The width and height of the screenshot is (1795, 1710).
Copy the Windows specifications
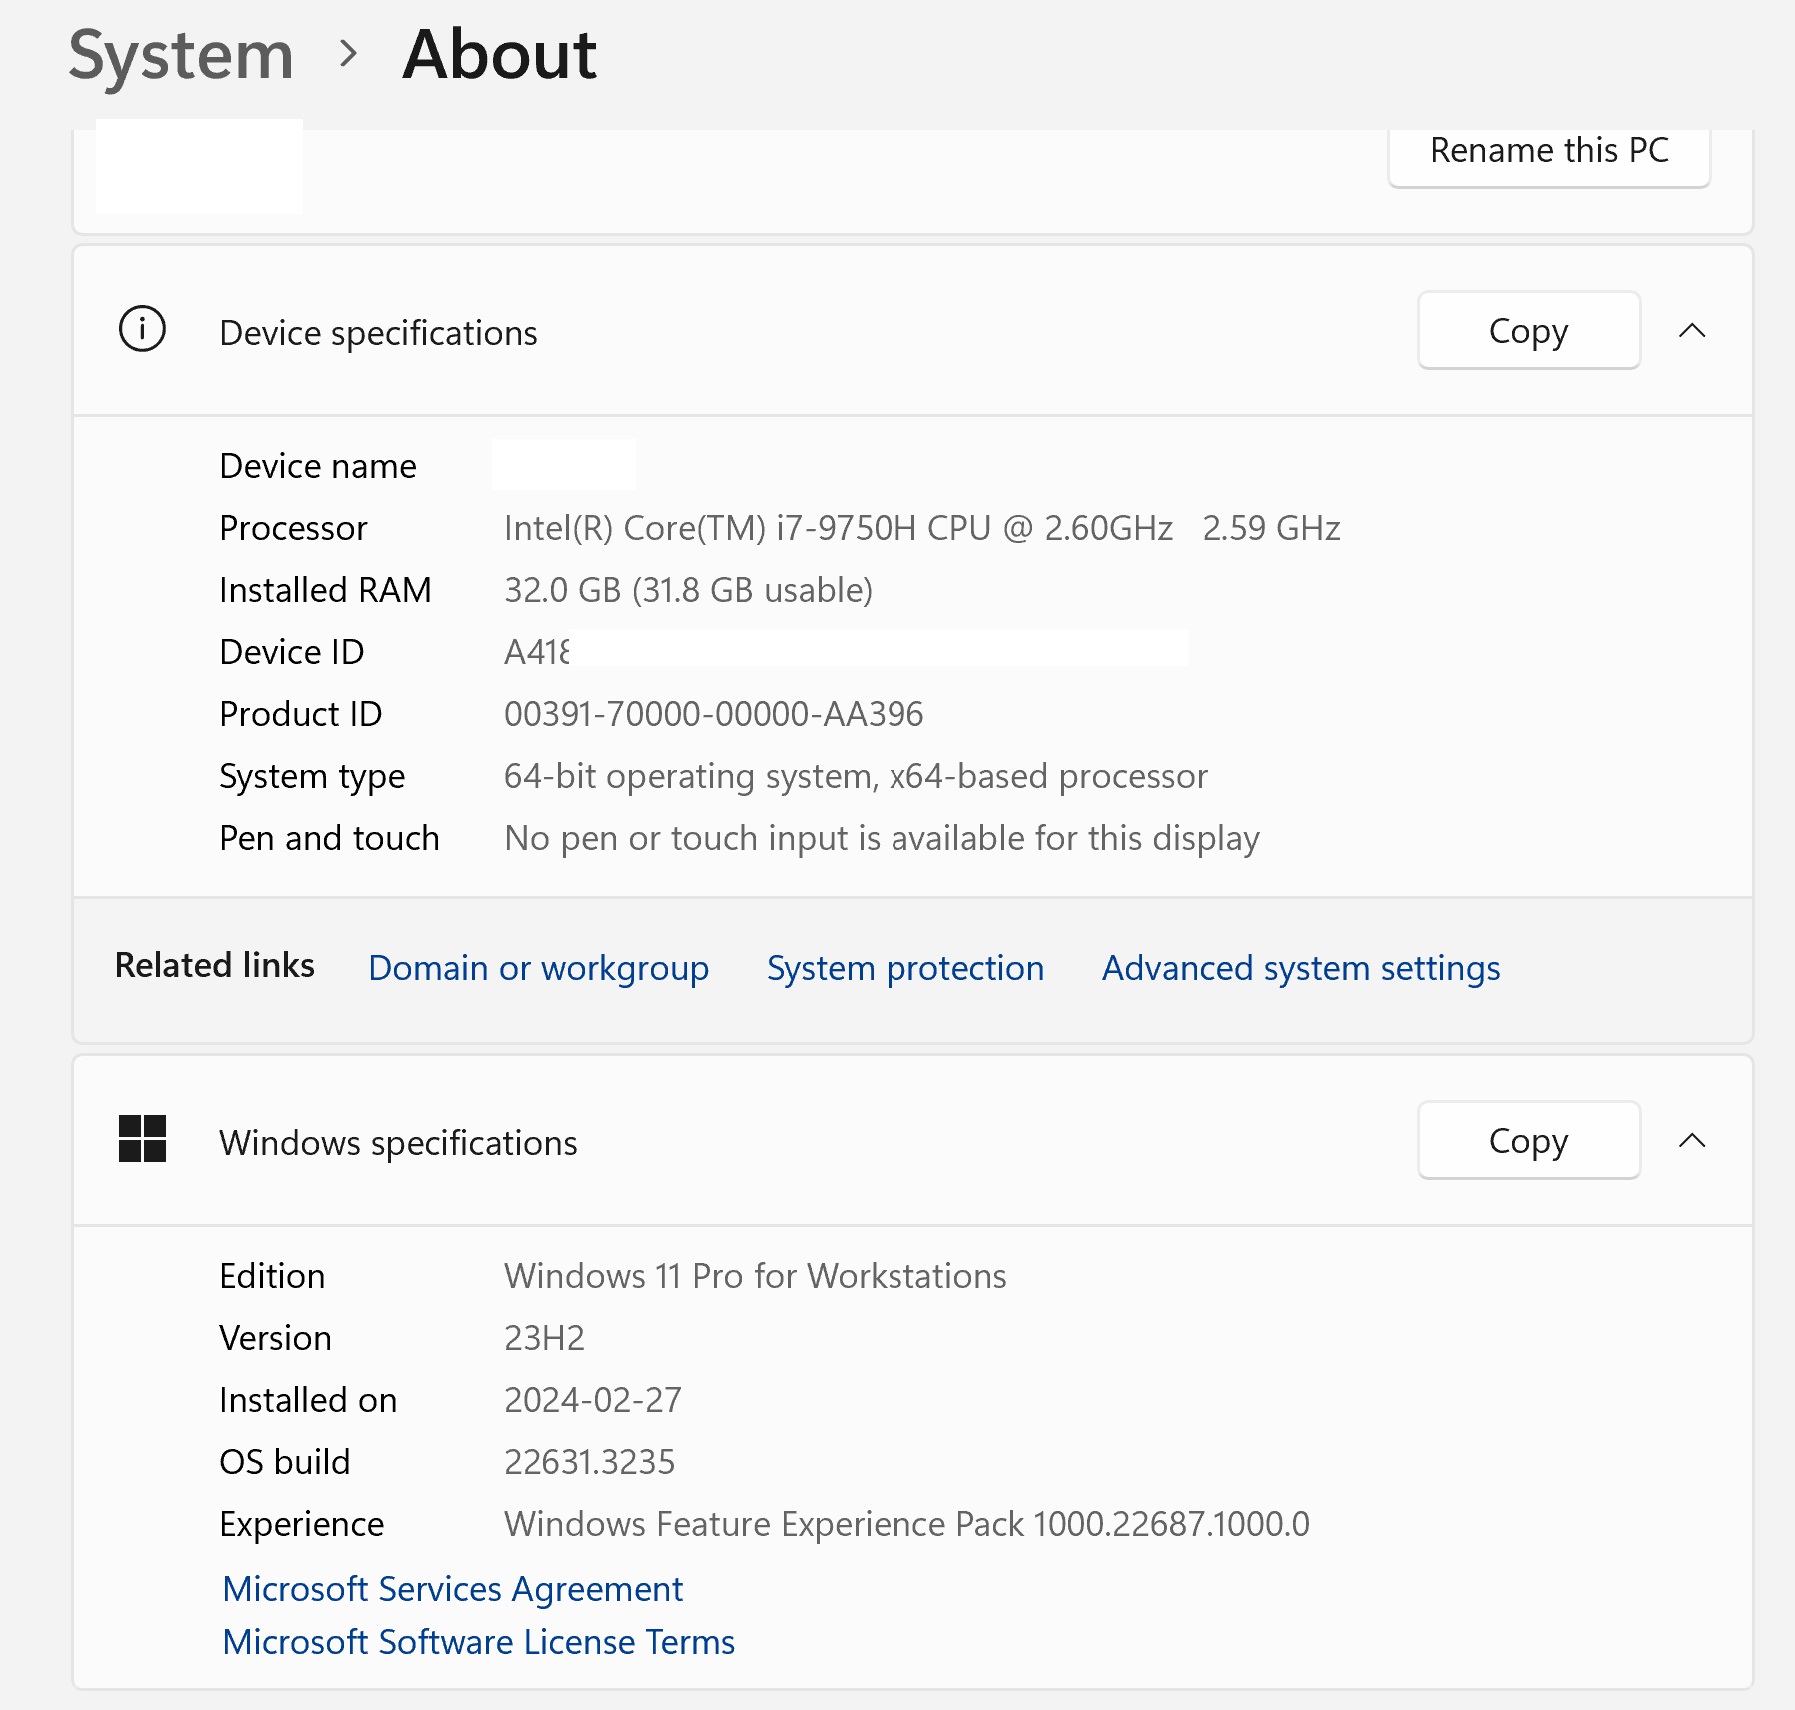coord(1527,1141)
